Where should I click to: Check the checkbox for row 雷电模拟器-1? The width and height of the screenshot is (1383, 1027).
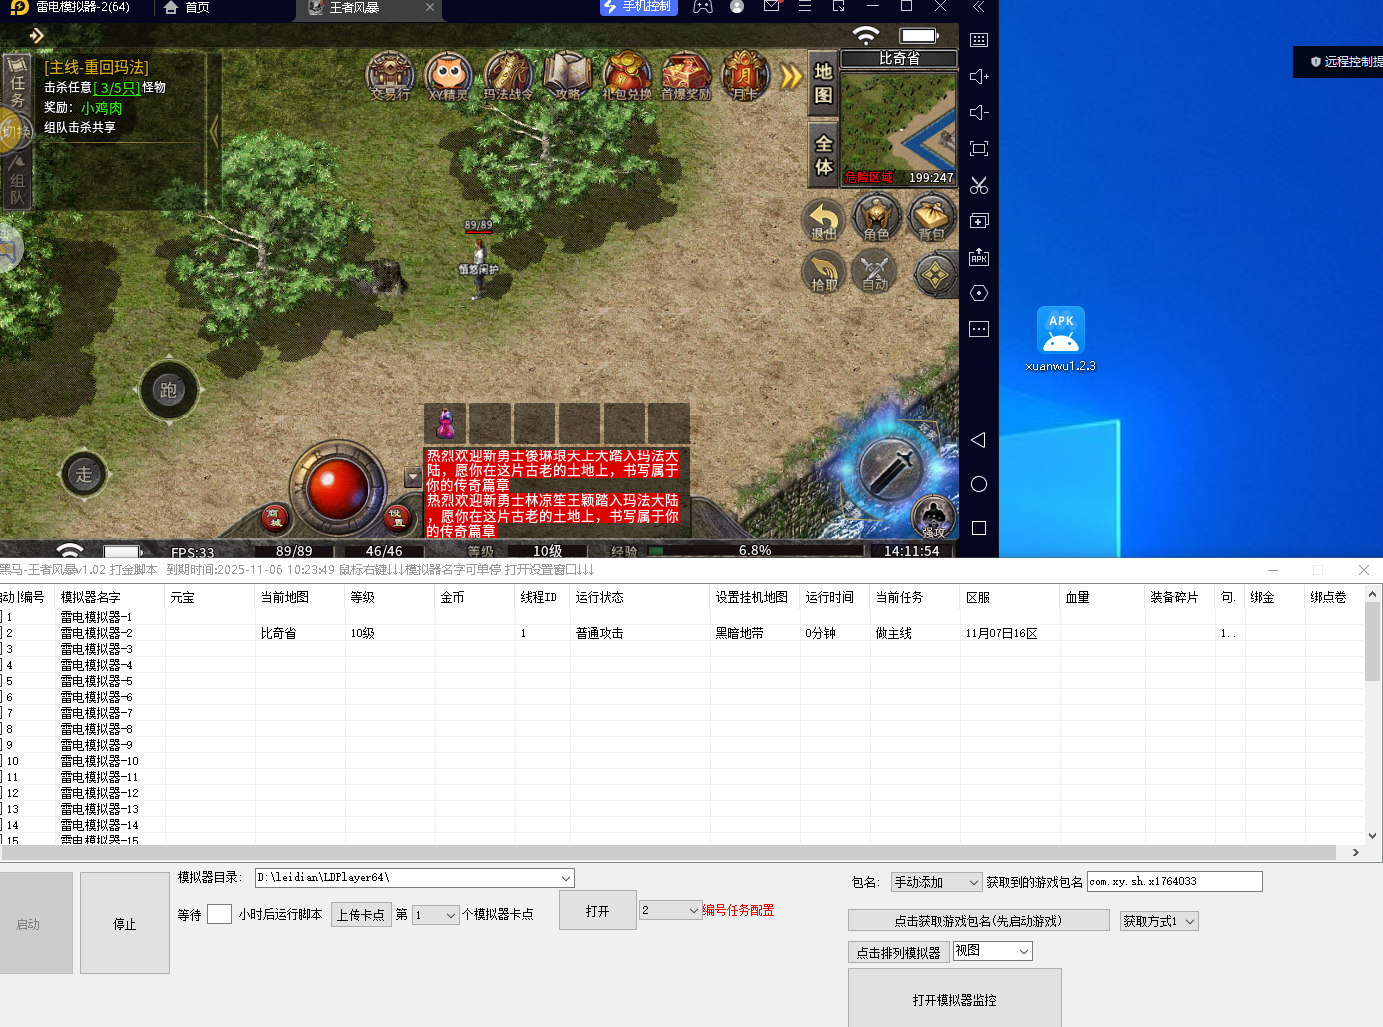pos(1,617)
